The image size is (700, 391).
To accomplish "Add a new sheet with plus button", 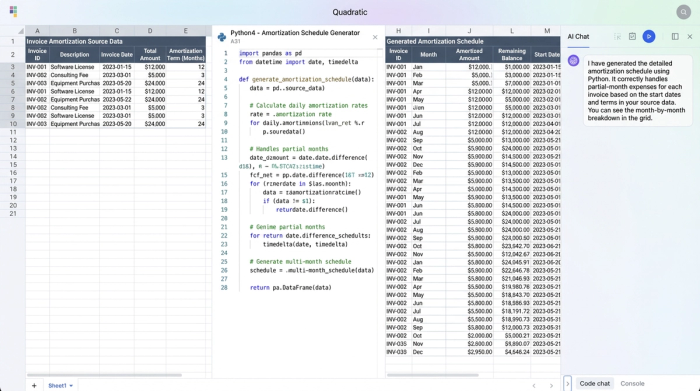I will pyautogui.click(x=34, y=385).
